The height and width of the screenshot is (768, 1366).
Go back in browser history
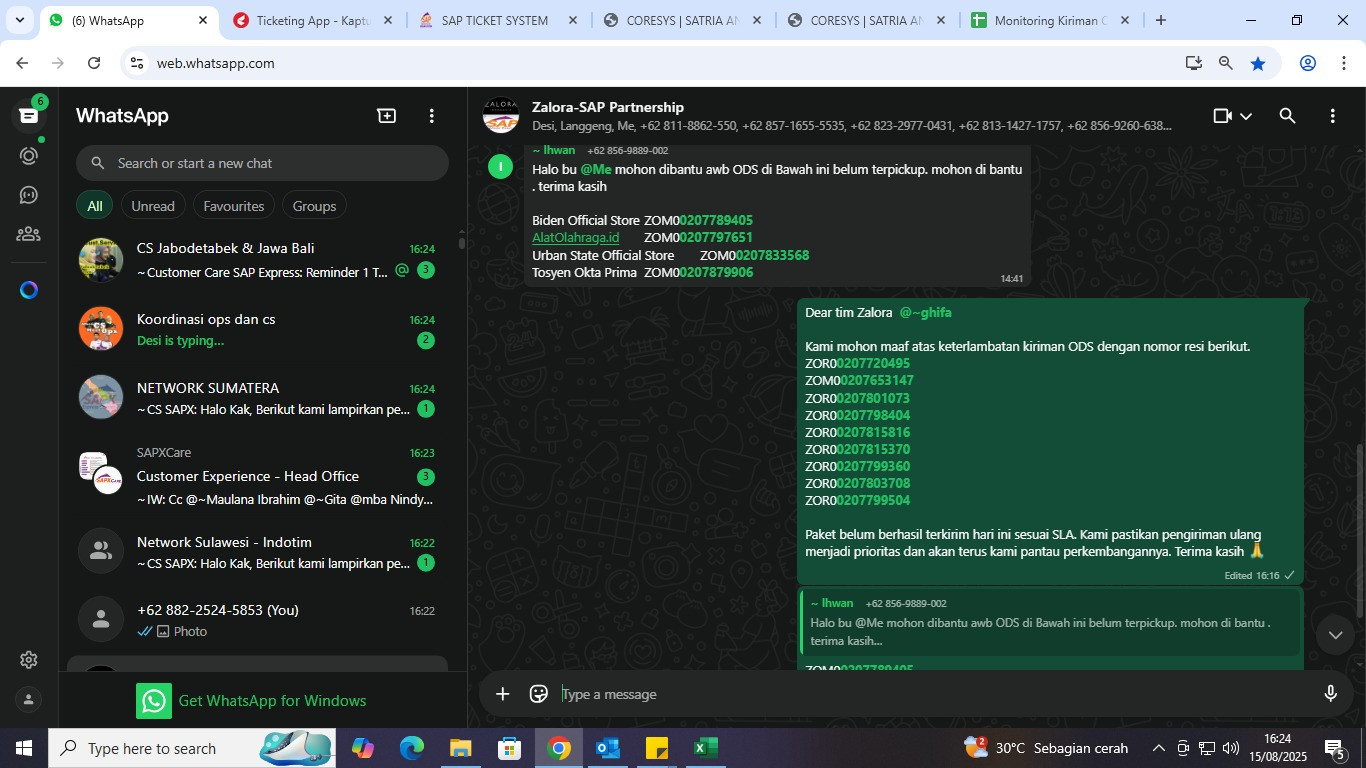pos(22,63)
